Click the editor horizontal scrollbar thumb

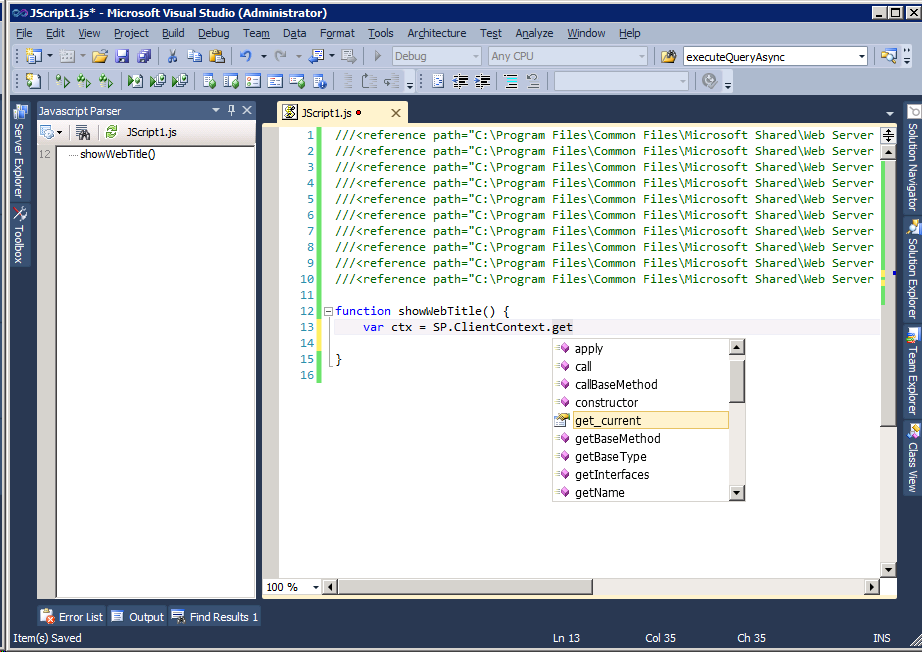click(x=465, y=587)
